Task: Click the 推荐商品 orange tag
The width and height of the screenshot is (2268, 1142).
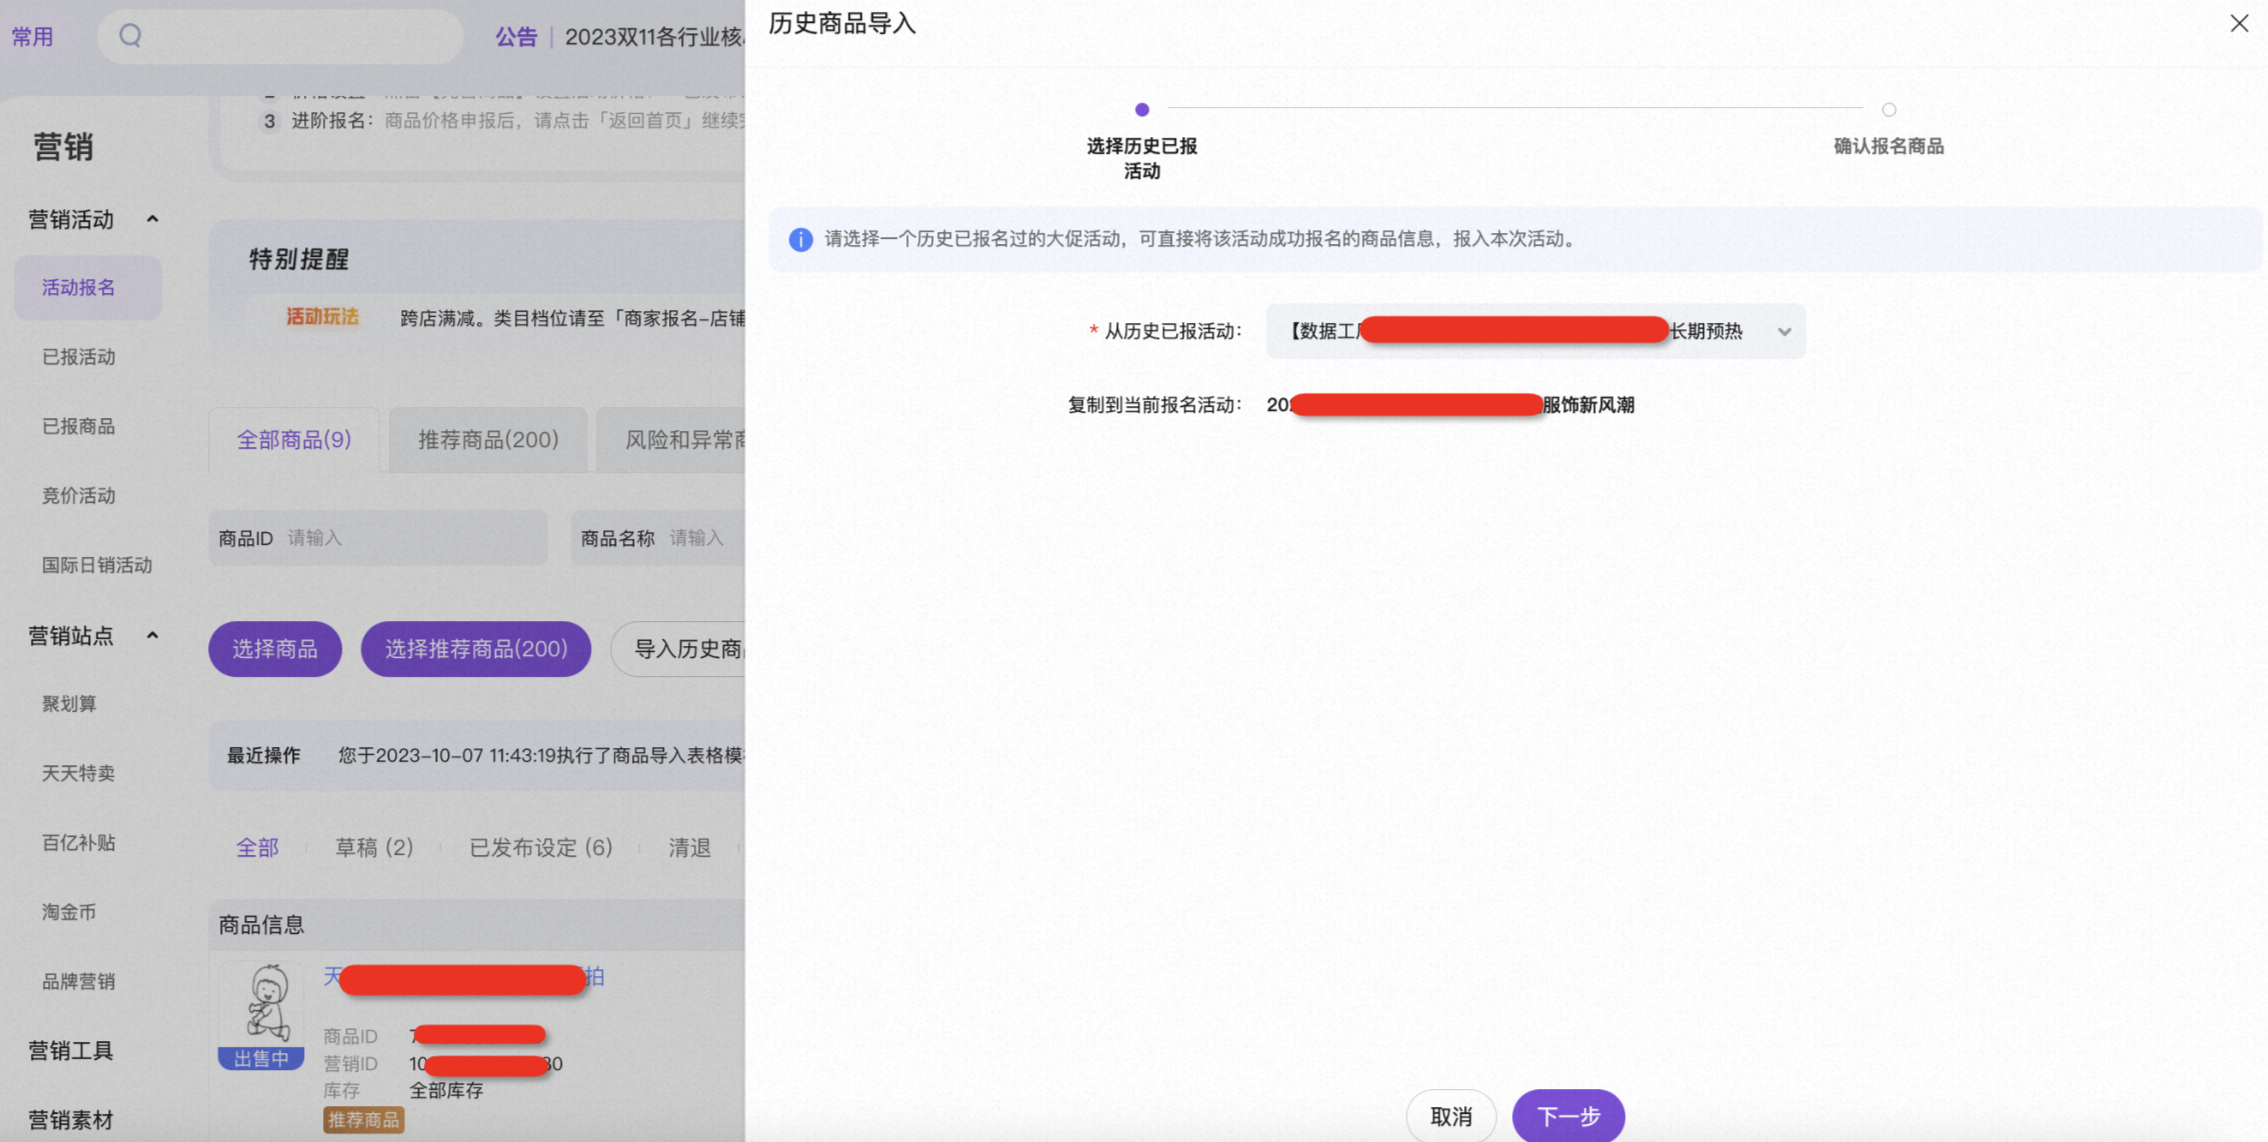Action: (363, 1120)
